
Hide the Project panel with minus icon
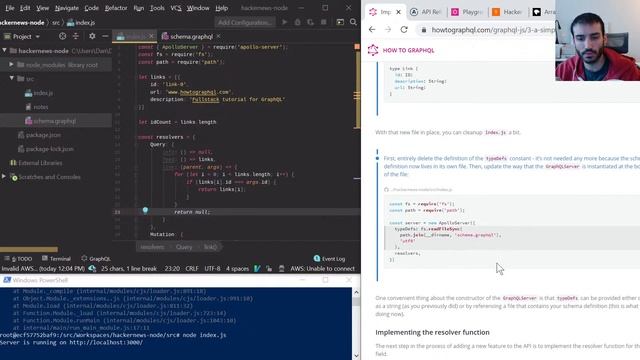pos(105,36)
